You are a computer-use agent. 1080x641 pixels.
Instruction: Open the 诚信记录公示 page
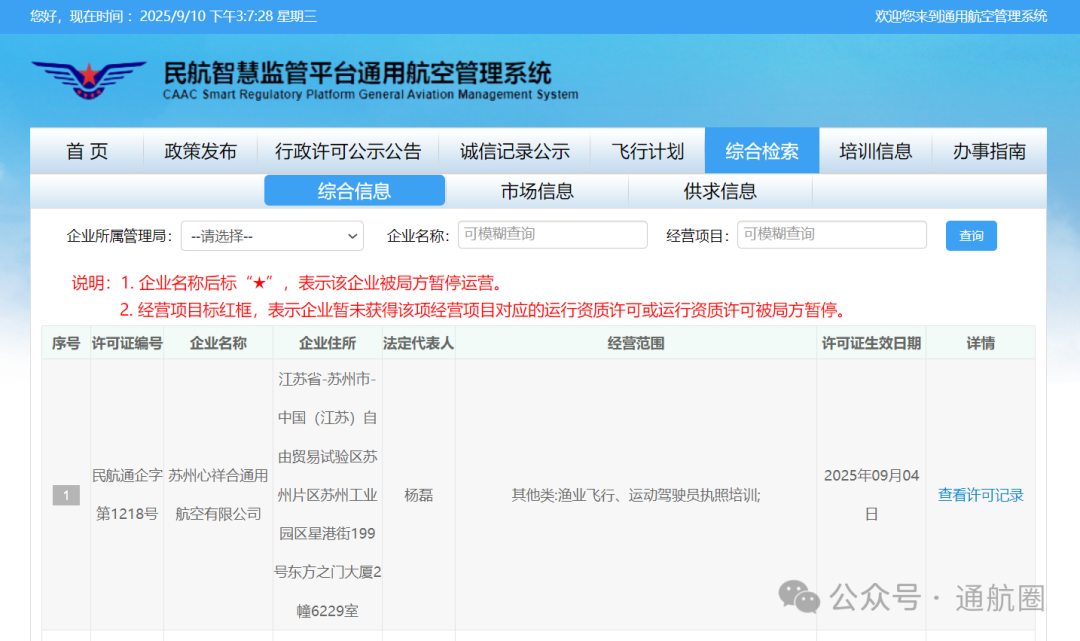coord(516,150)
